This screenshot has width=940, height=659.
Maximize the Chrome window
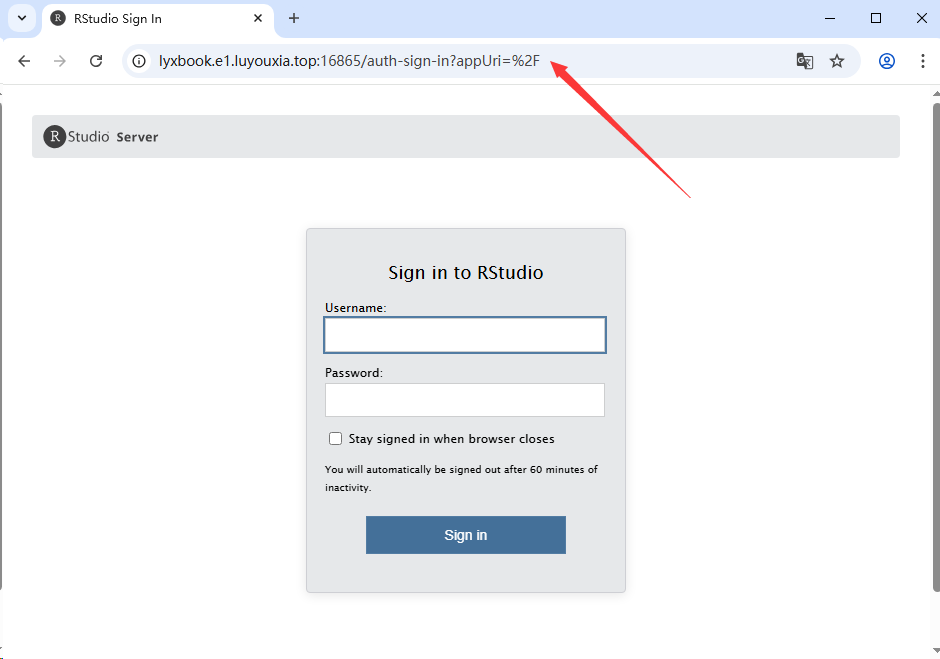point(876,18)
